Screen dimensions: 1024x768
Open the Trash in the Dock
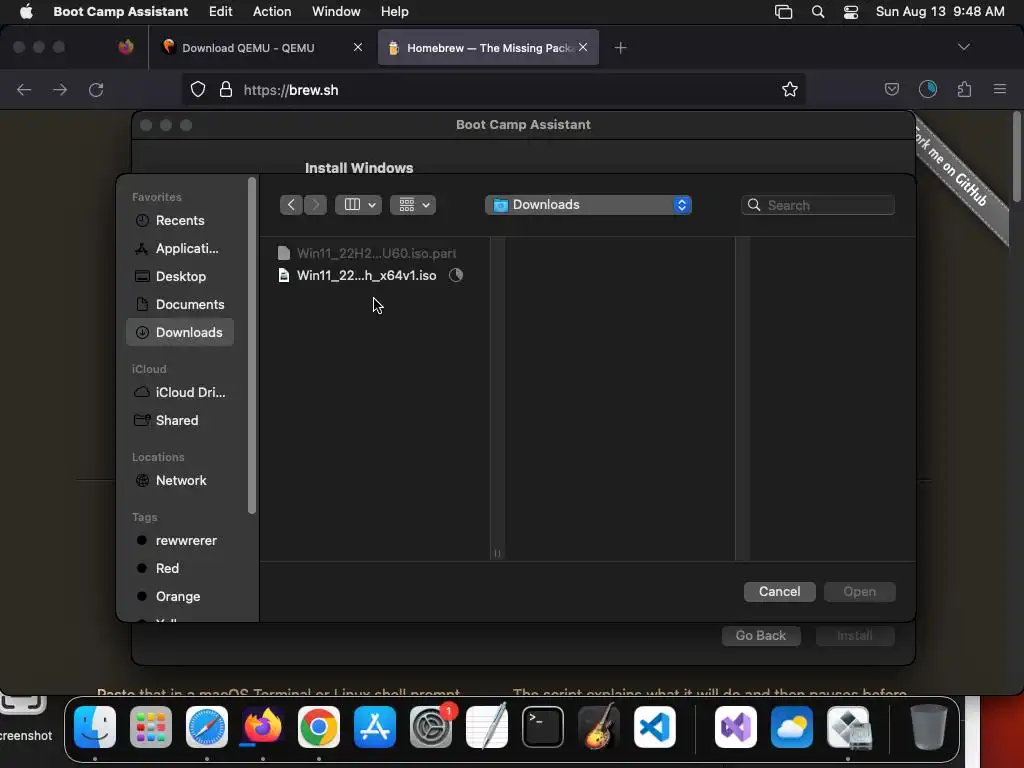(x=929, y=727)
